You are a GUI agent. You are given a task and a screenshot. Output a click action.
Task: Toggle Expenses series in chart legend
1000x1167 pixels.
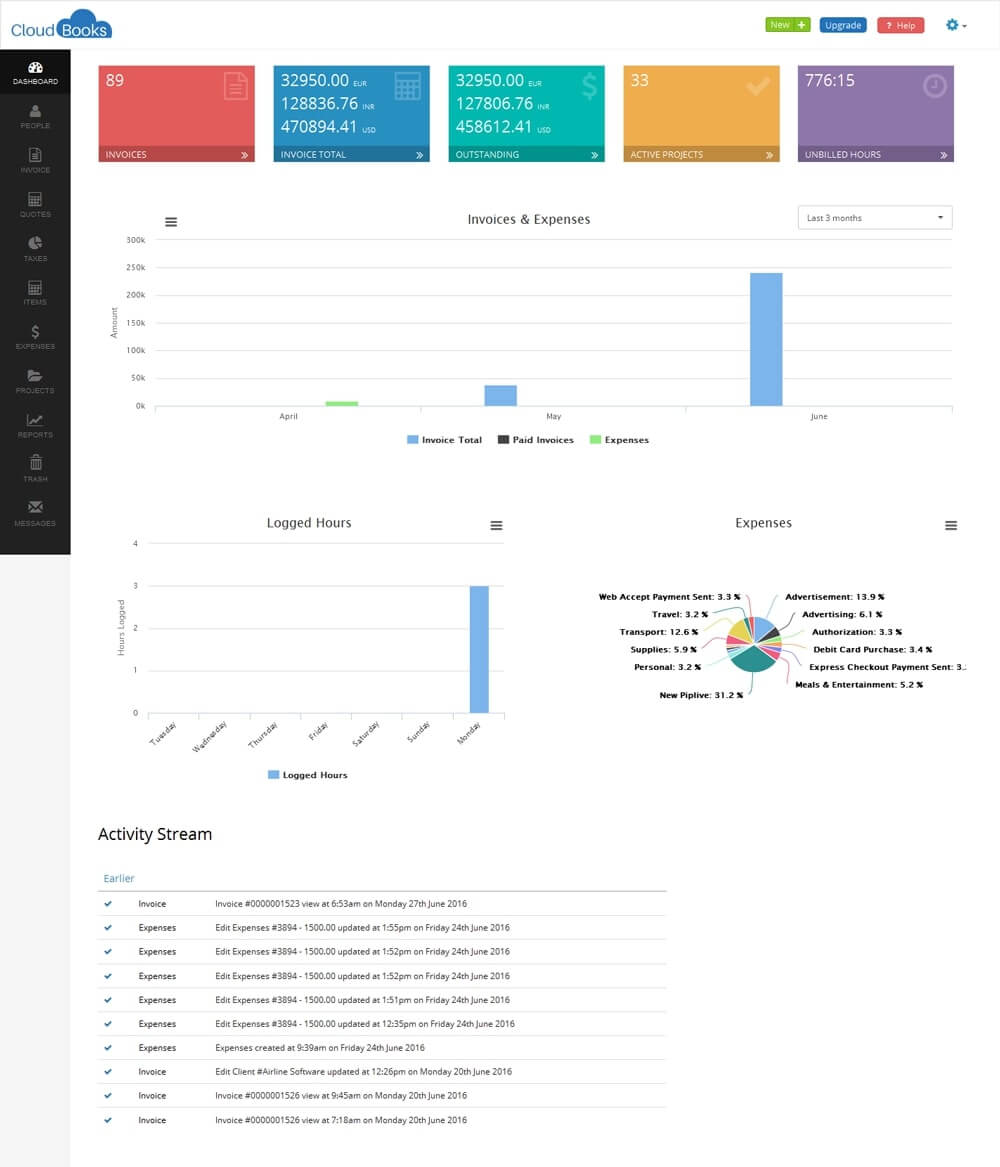point(619,440)
